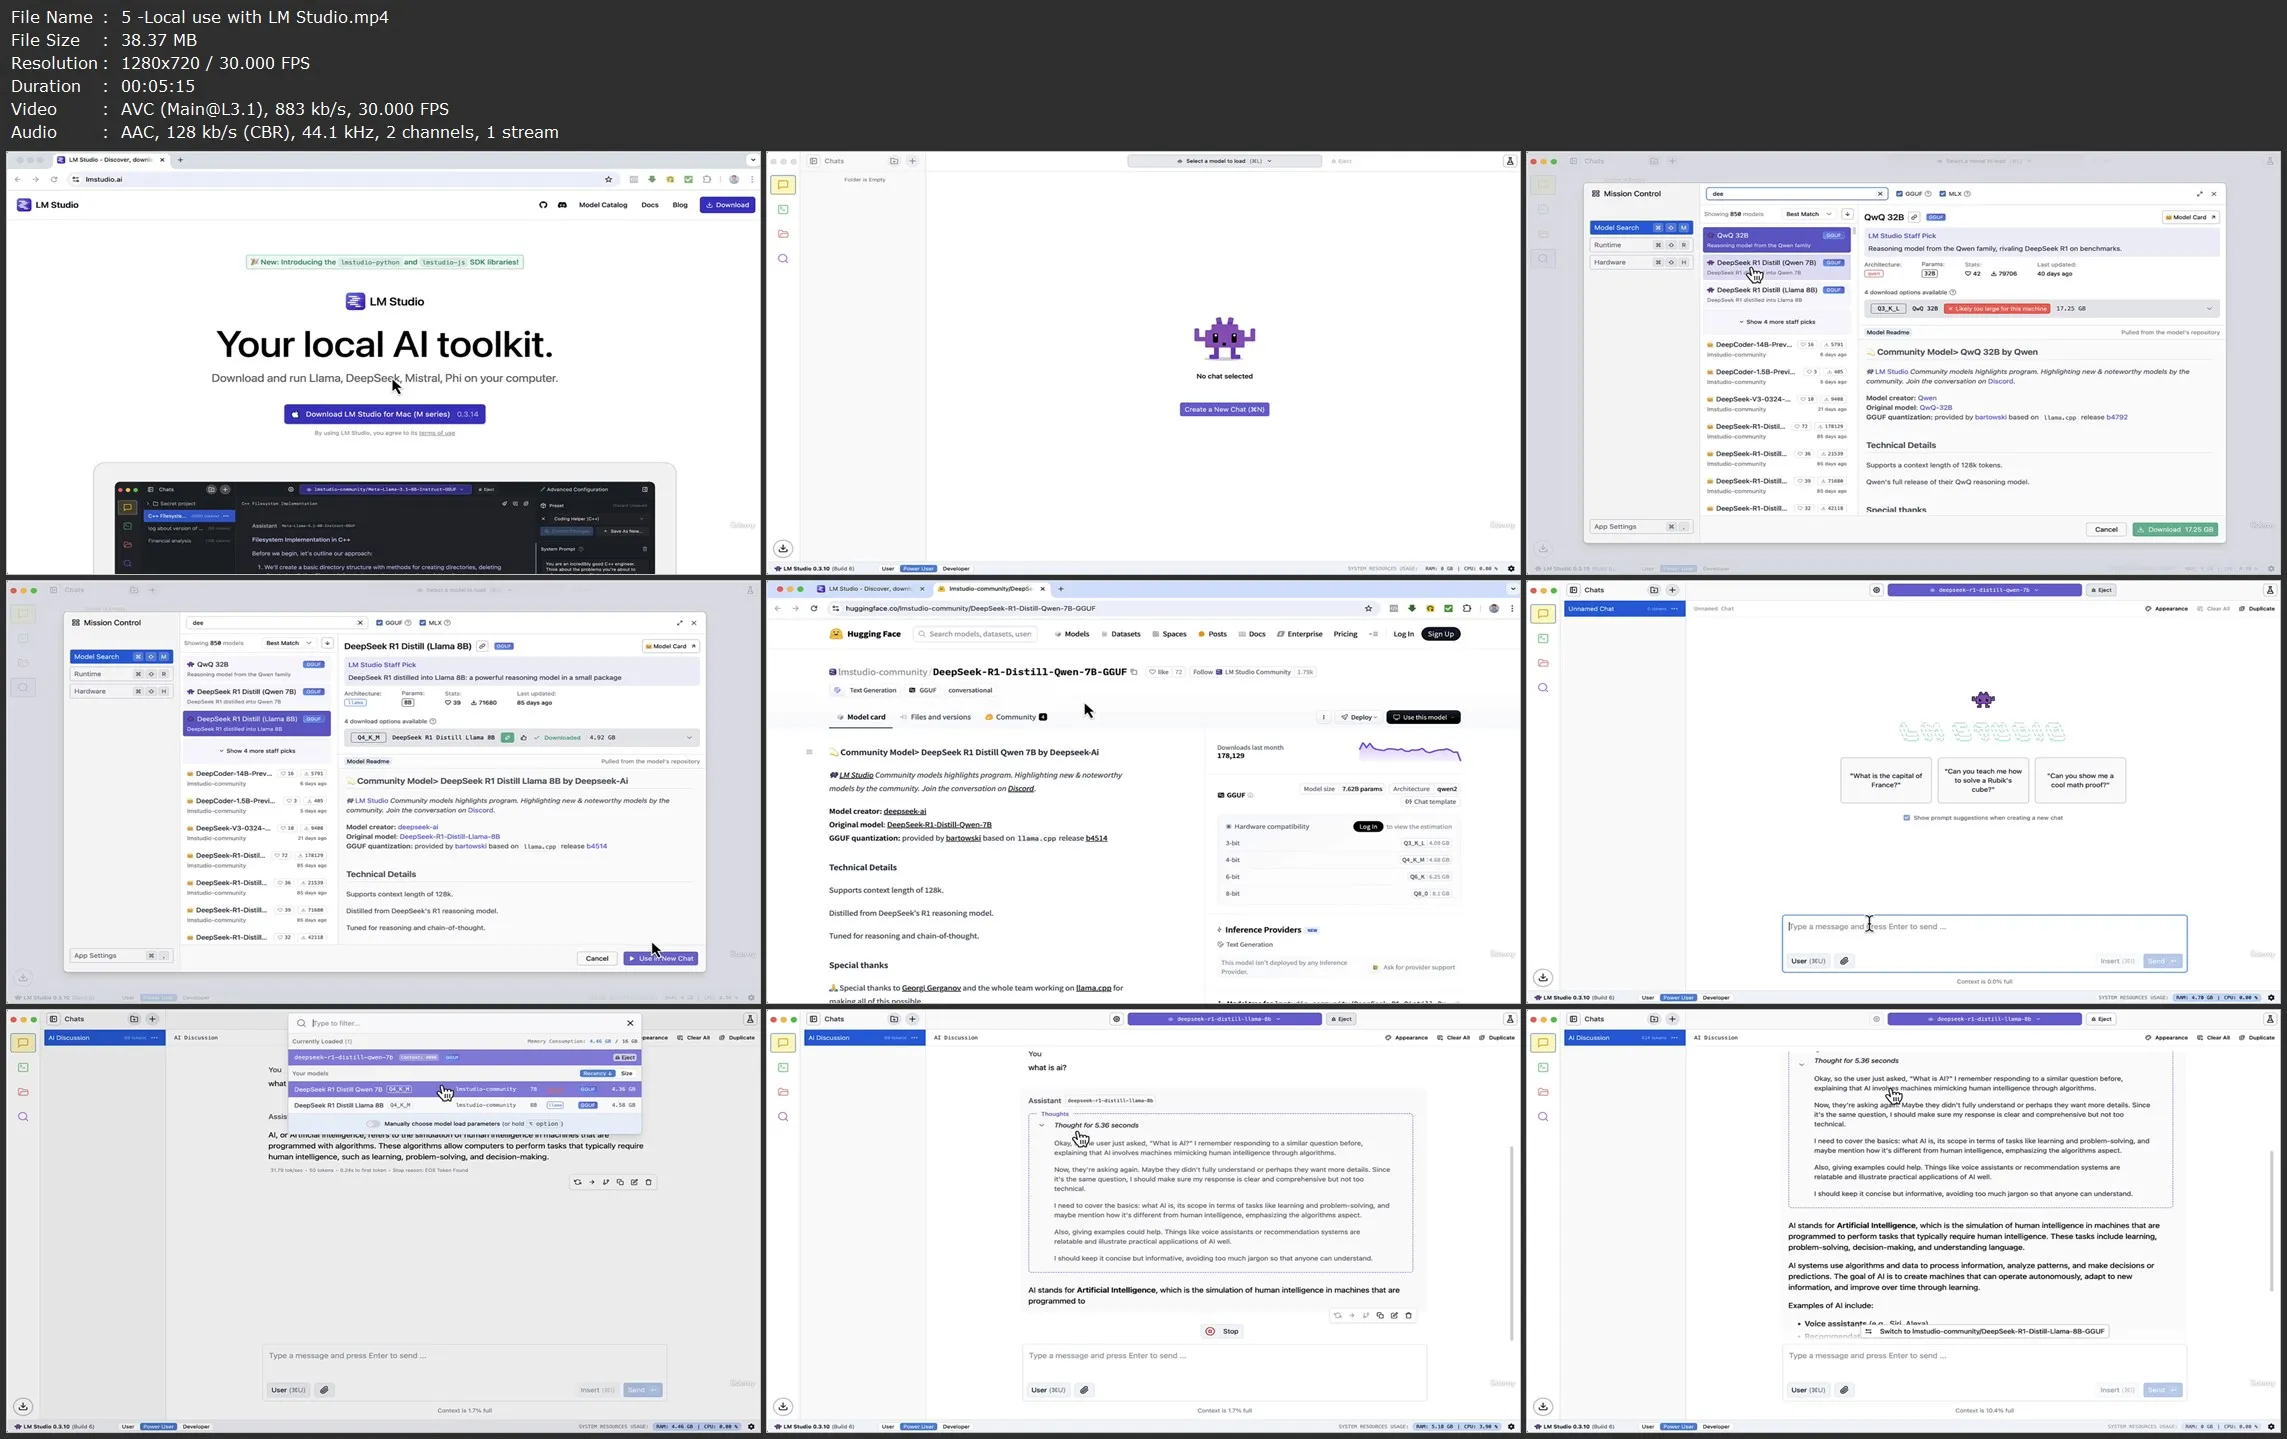The width and height of the screenshot is (2287, 1439).
Task: Select DeepSeek R1 Distill (Qwen 7B) in QwQ frame
Action: [1776, 267]
